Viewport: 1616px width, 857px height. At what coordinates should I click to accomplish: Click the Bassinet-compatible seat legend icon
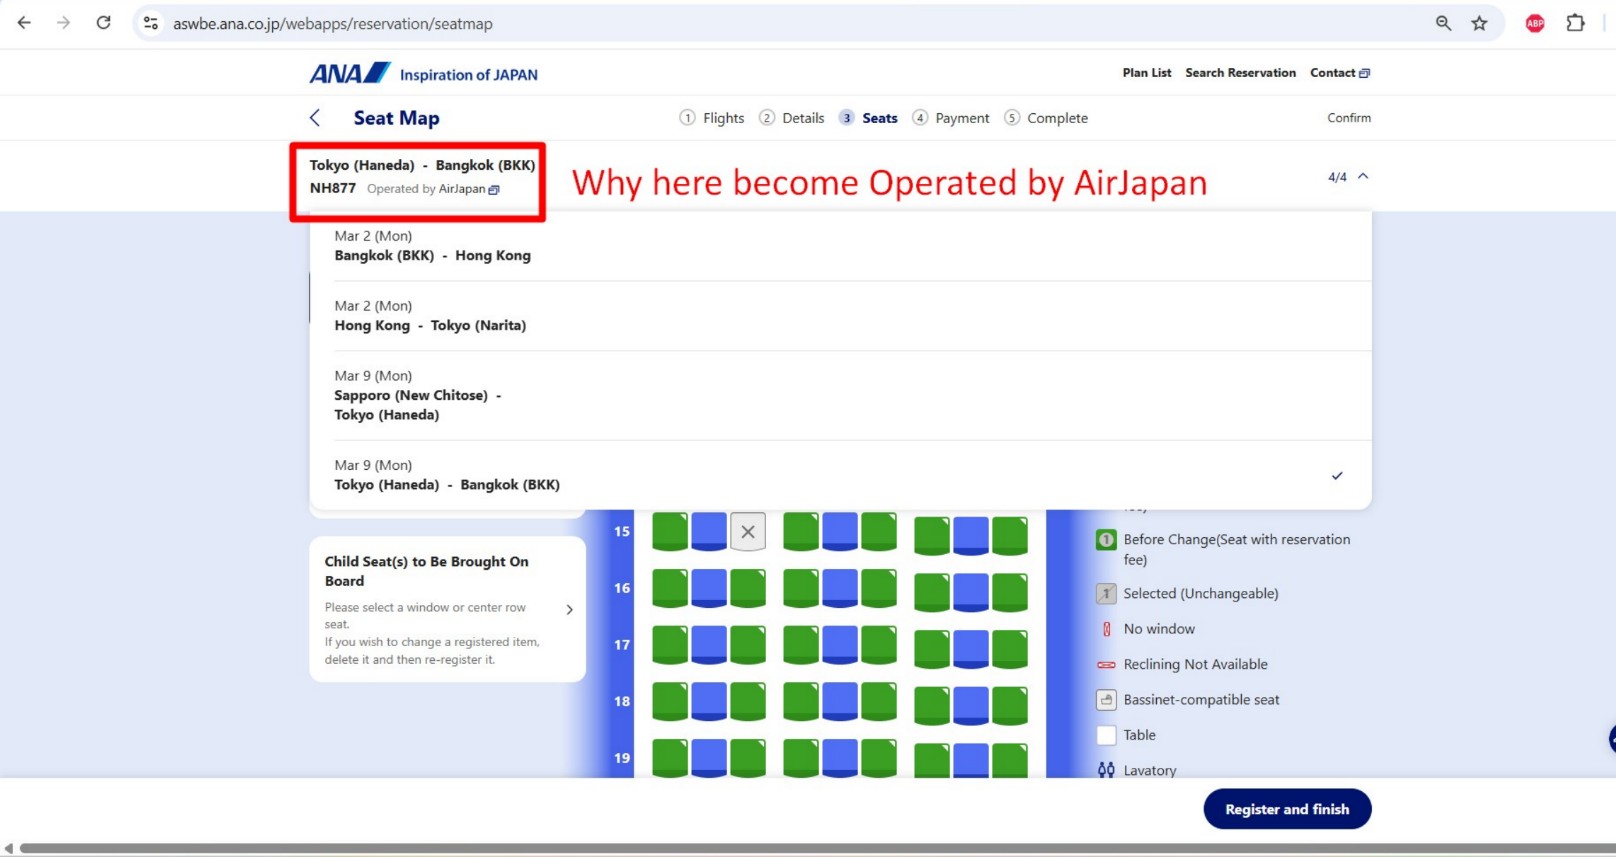1106,700
